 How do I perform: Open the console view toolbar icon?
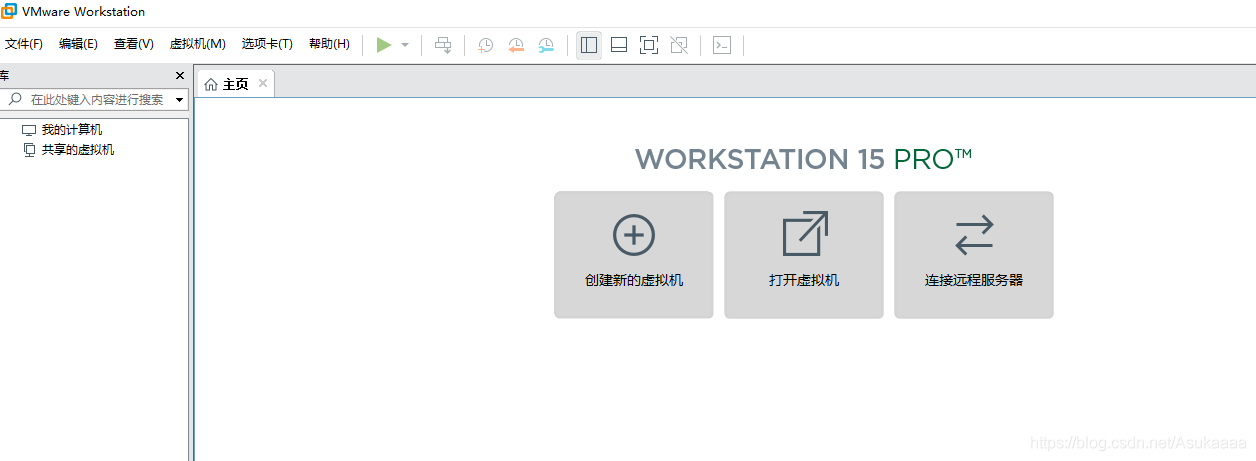(x=722, y=45)
